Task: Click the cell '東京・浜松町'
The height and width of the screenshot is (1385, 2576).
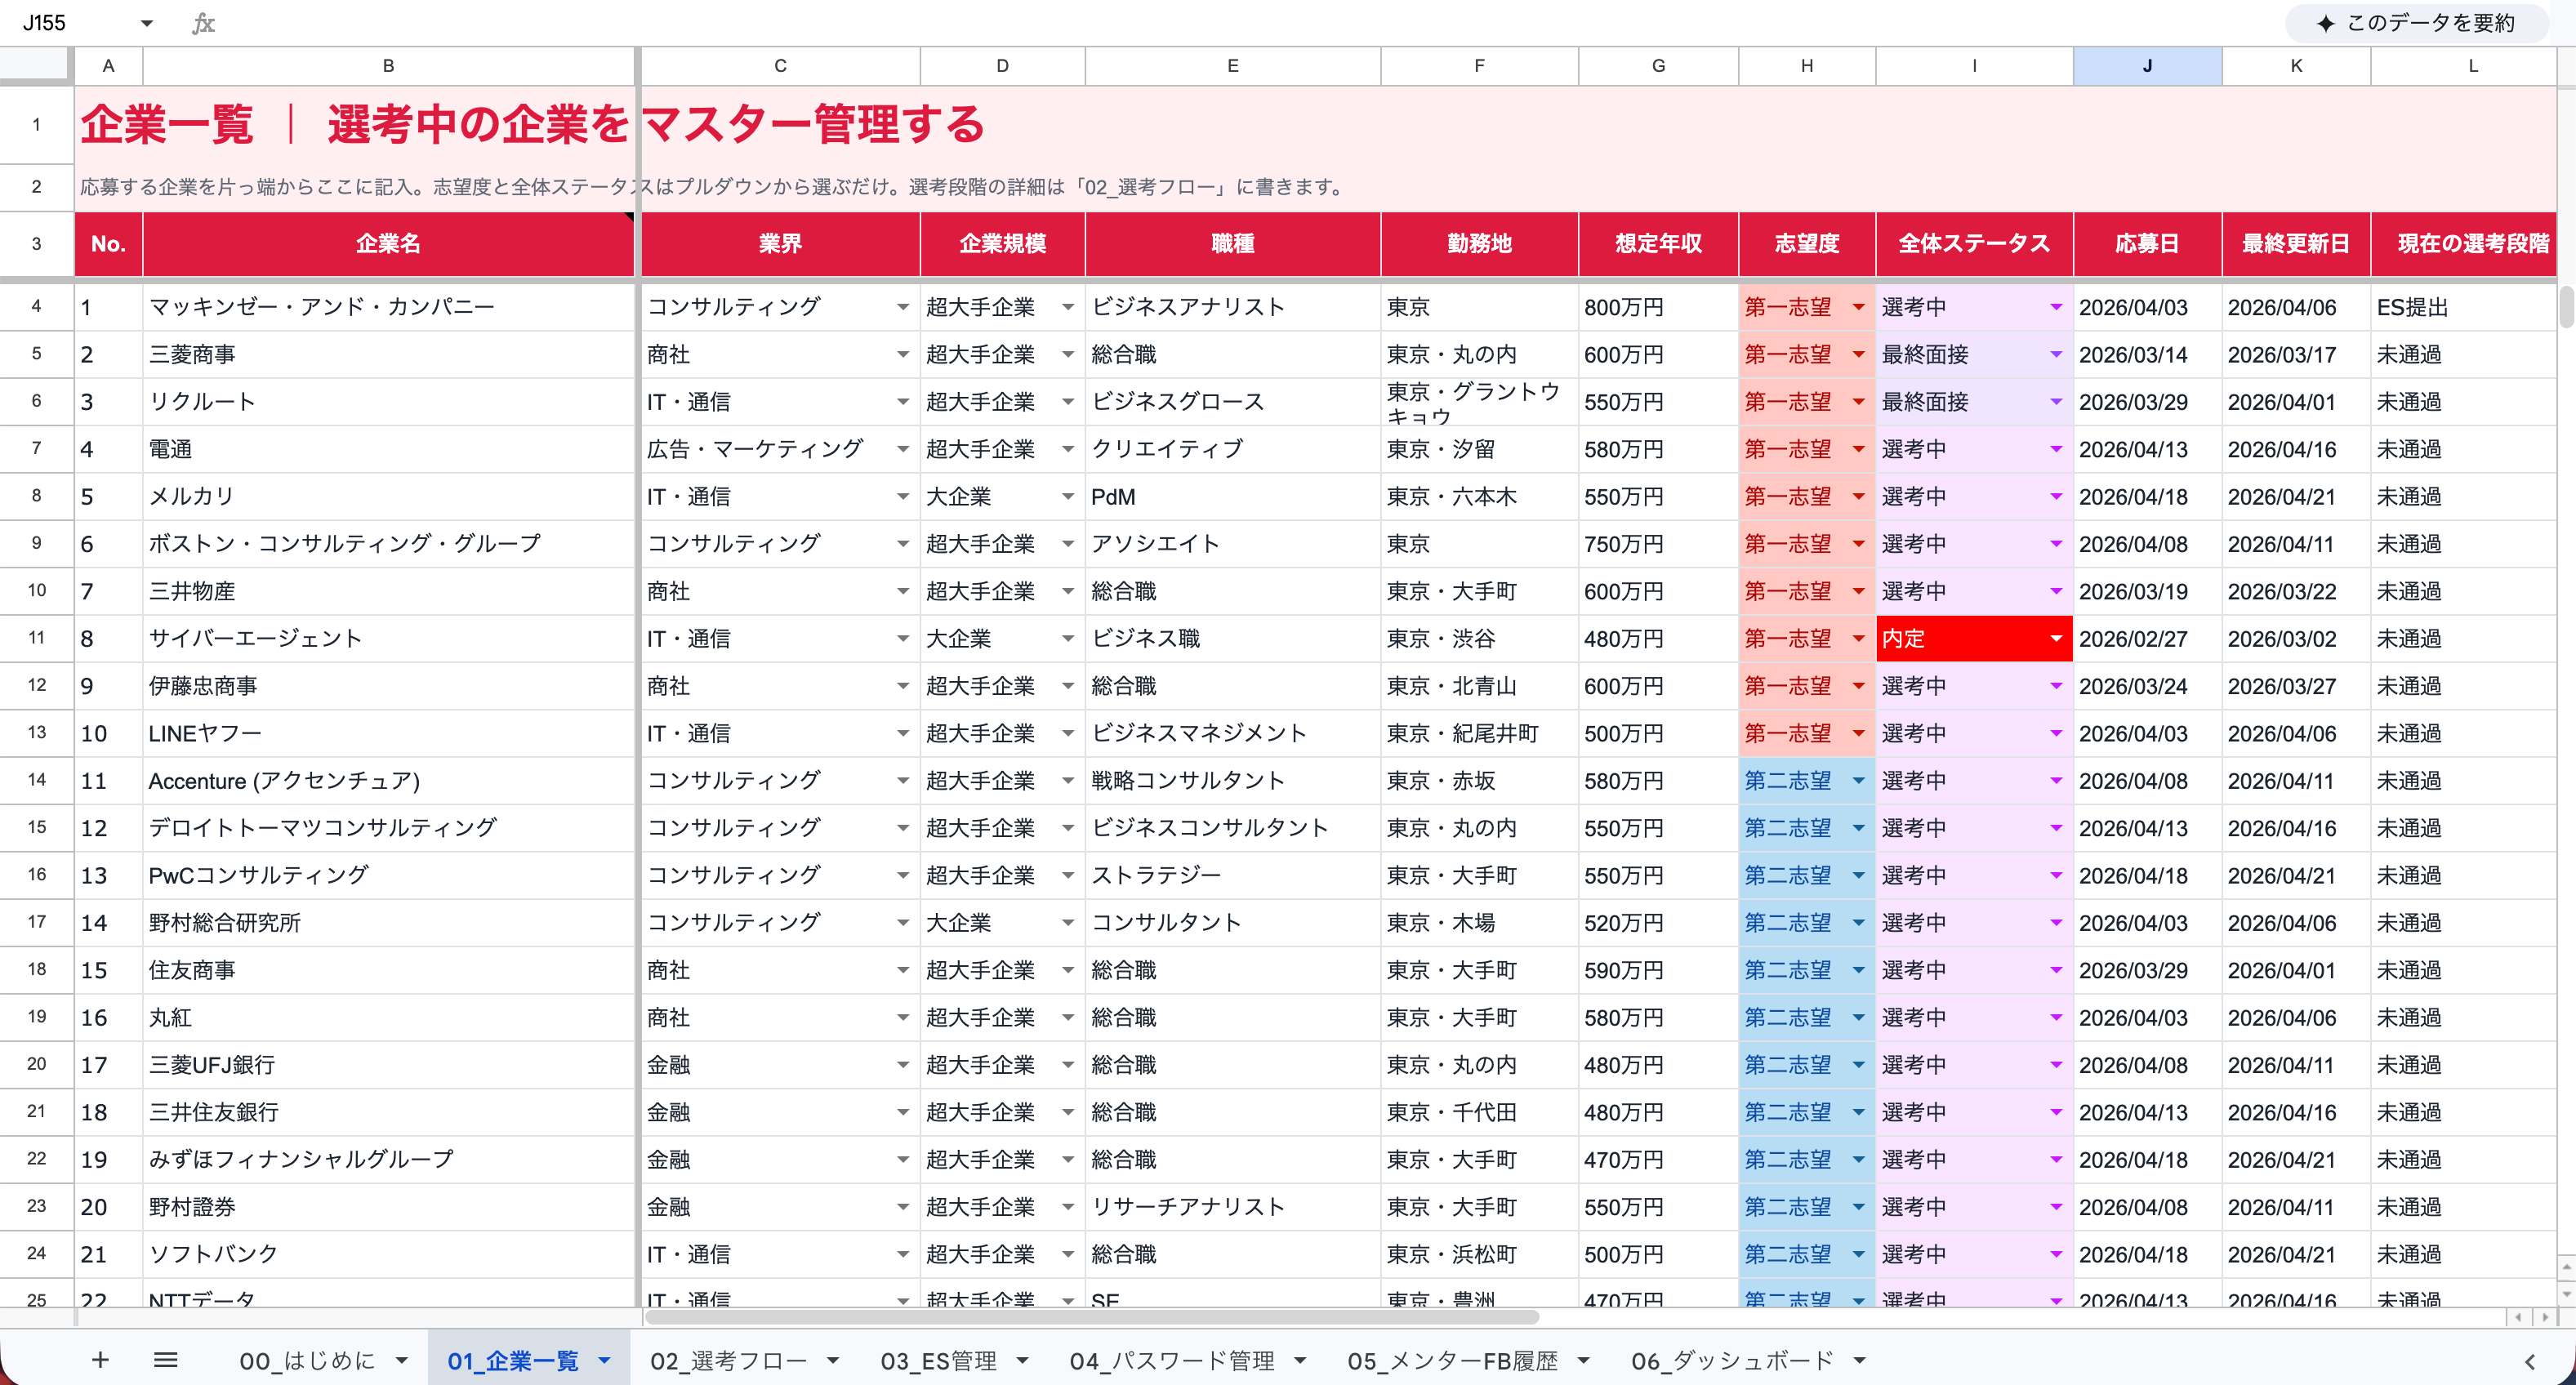Action: coord(1479,1254)
